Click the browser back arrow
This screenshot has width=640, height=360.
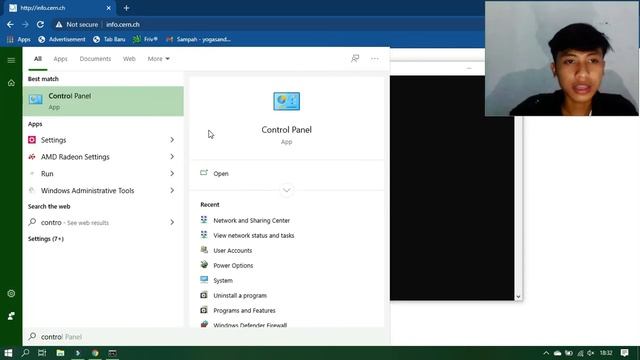pos(10,24)
